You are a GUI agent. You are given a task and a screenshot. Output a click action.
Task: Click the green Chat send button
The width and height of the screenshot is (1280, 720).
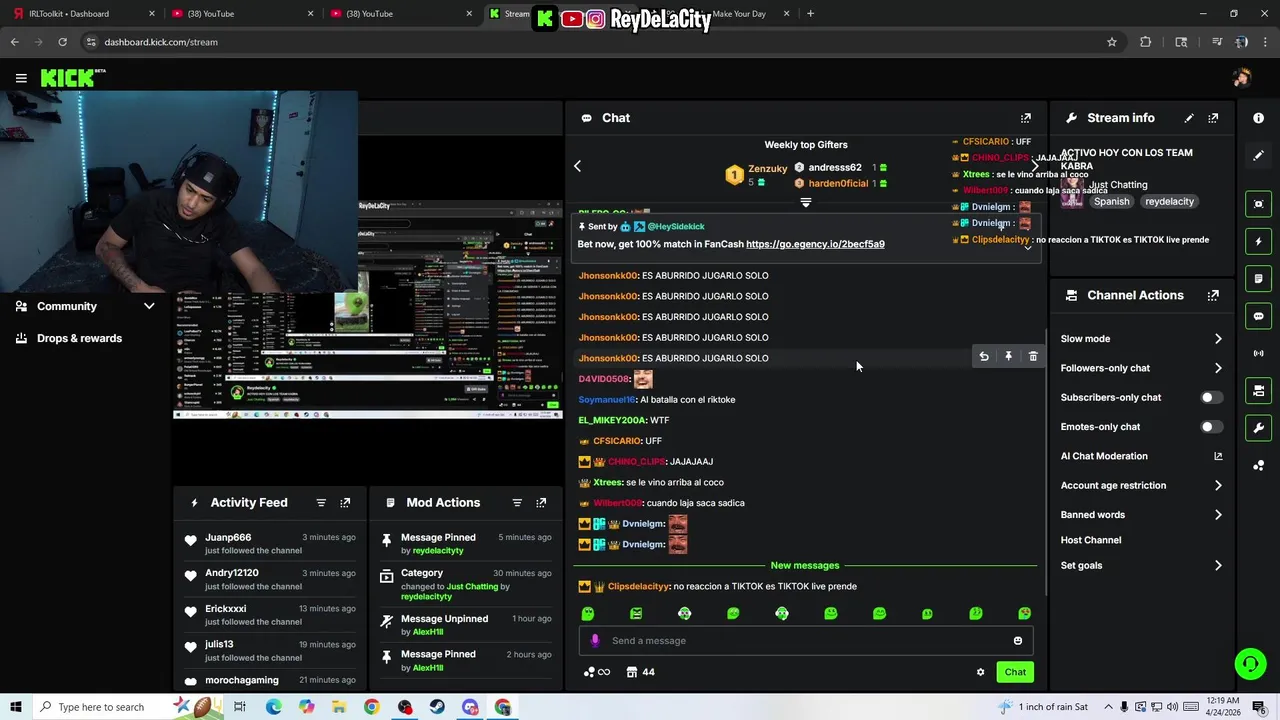1015,672
